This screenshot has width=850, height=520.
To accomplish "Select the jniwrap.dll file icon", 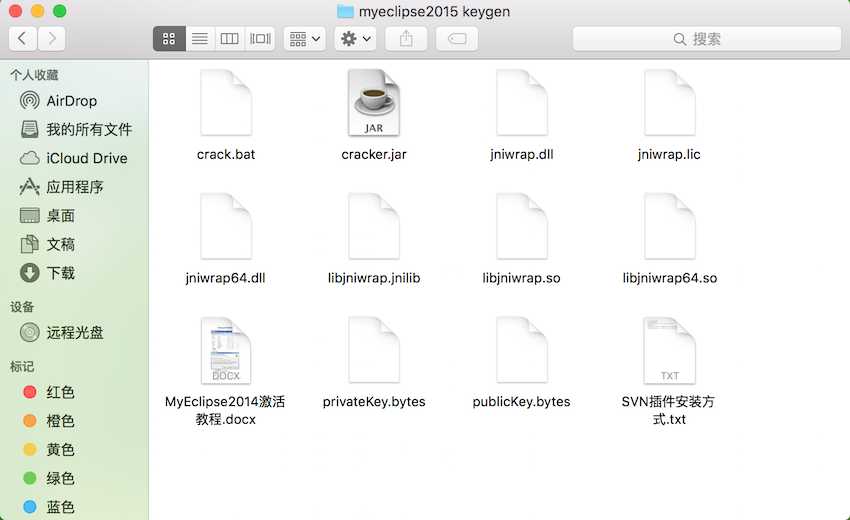I will tap(521, 102).
